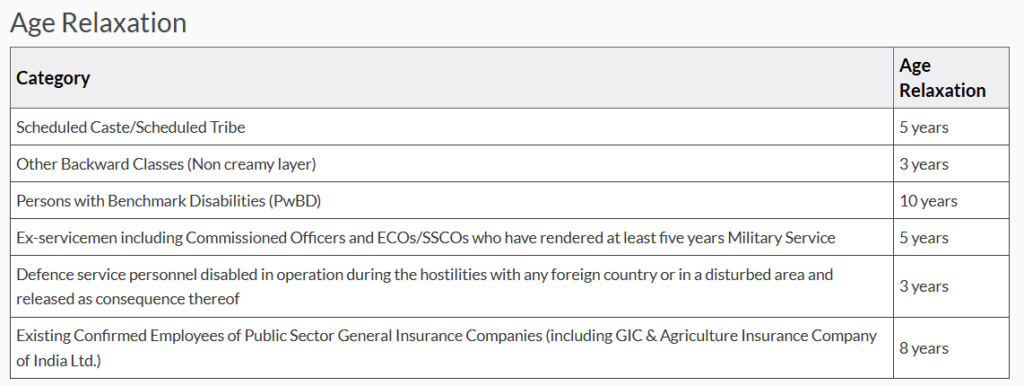This screenshot has width=1024, height=386.
Task: Select Other Backward Classes (Non creamy layer) text
Action: [166, 164]
